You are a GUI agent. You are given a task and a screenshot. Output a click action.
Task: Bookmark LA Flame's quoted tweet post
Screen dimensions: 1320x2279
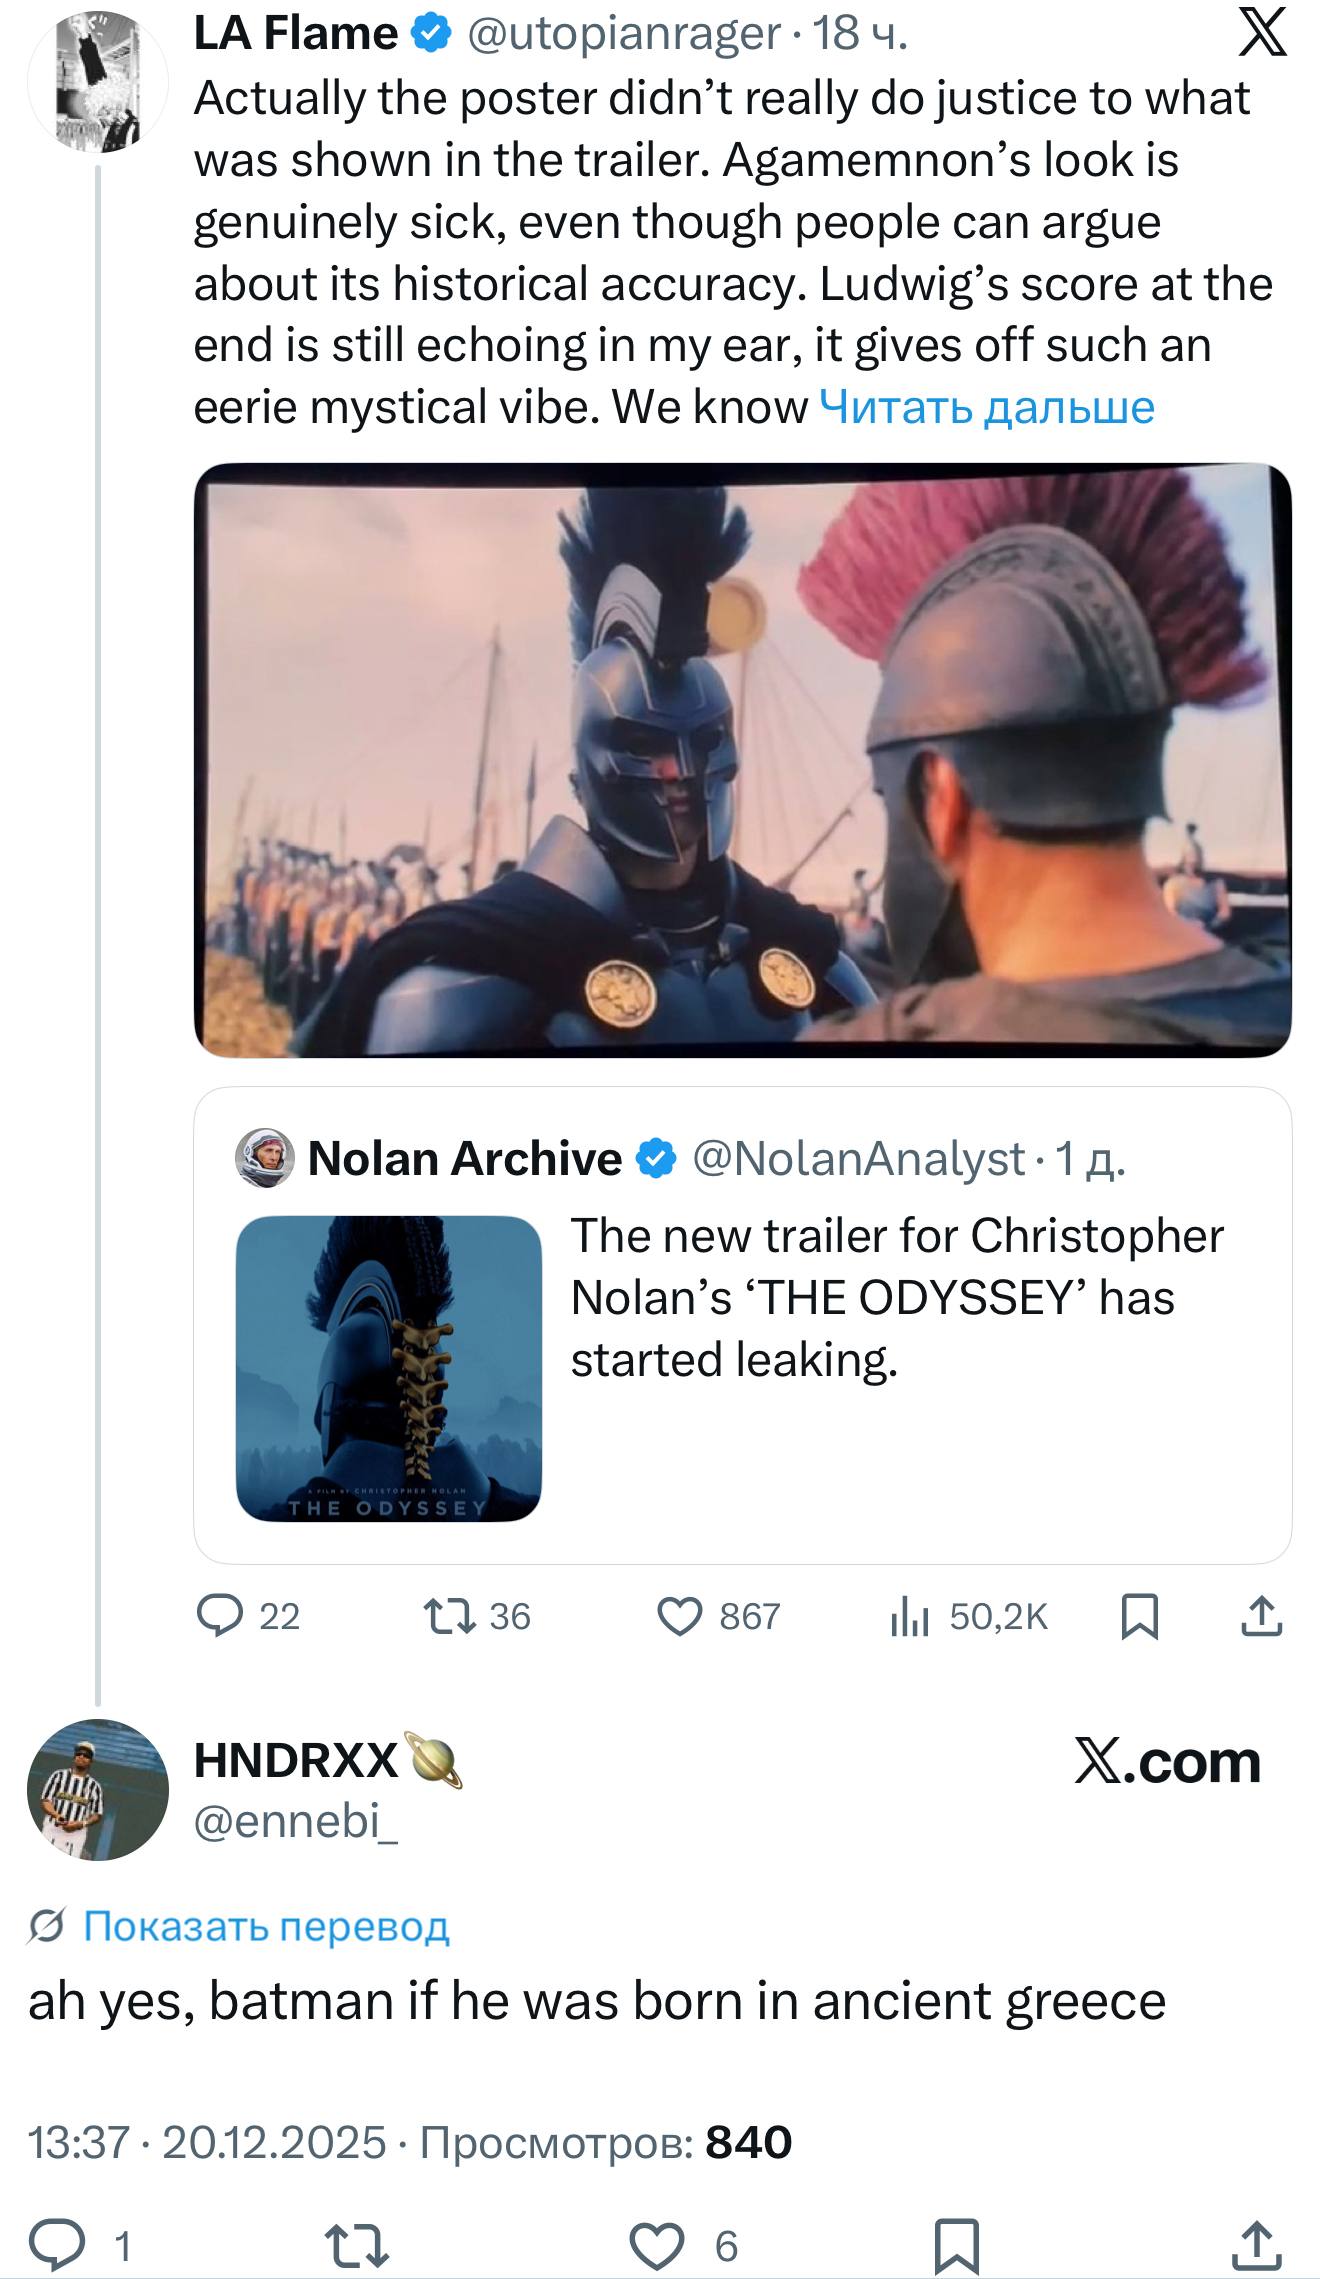tap(1140, 1615)
